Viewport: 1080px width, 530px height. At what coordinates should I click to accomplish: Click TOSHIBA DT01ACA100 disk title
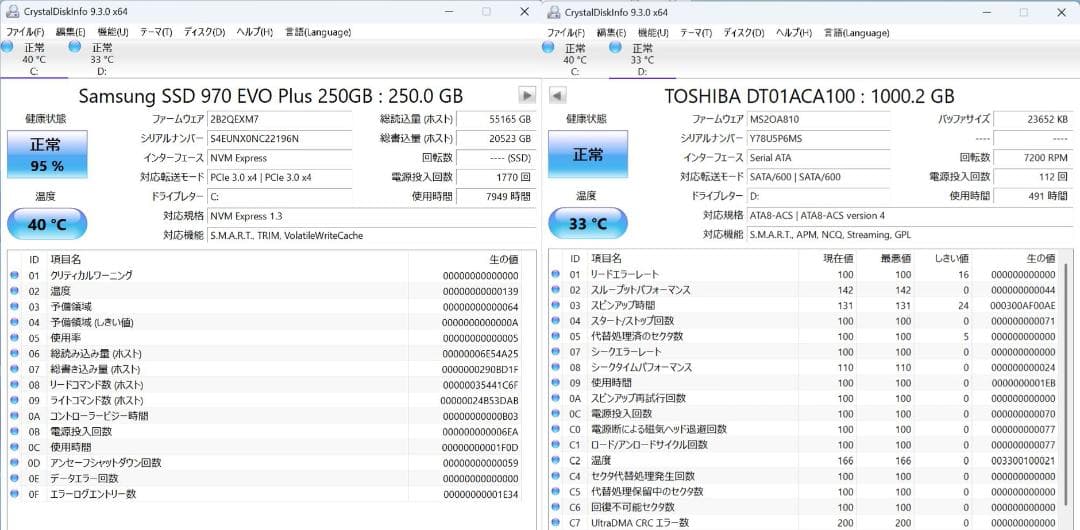click(810, 96)
